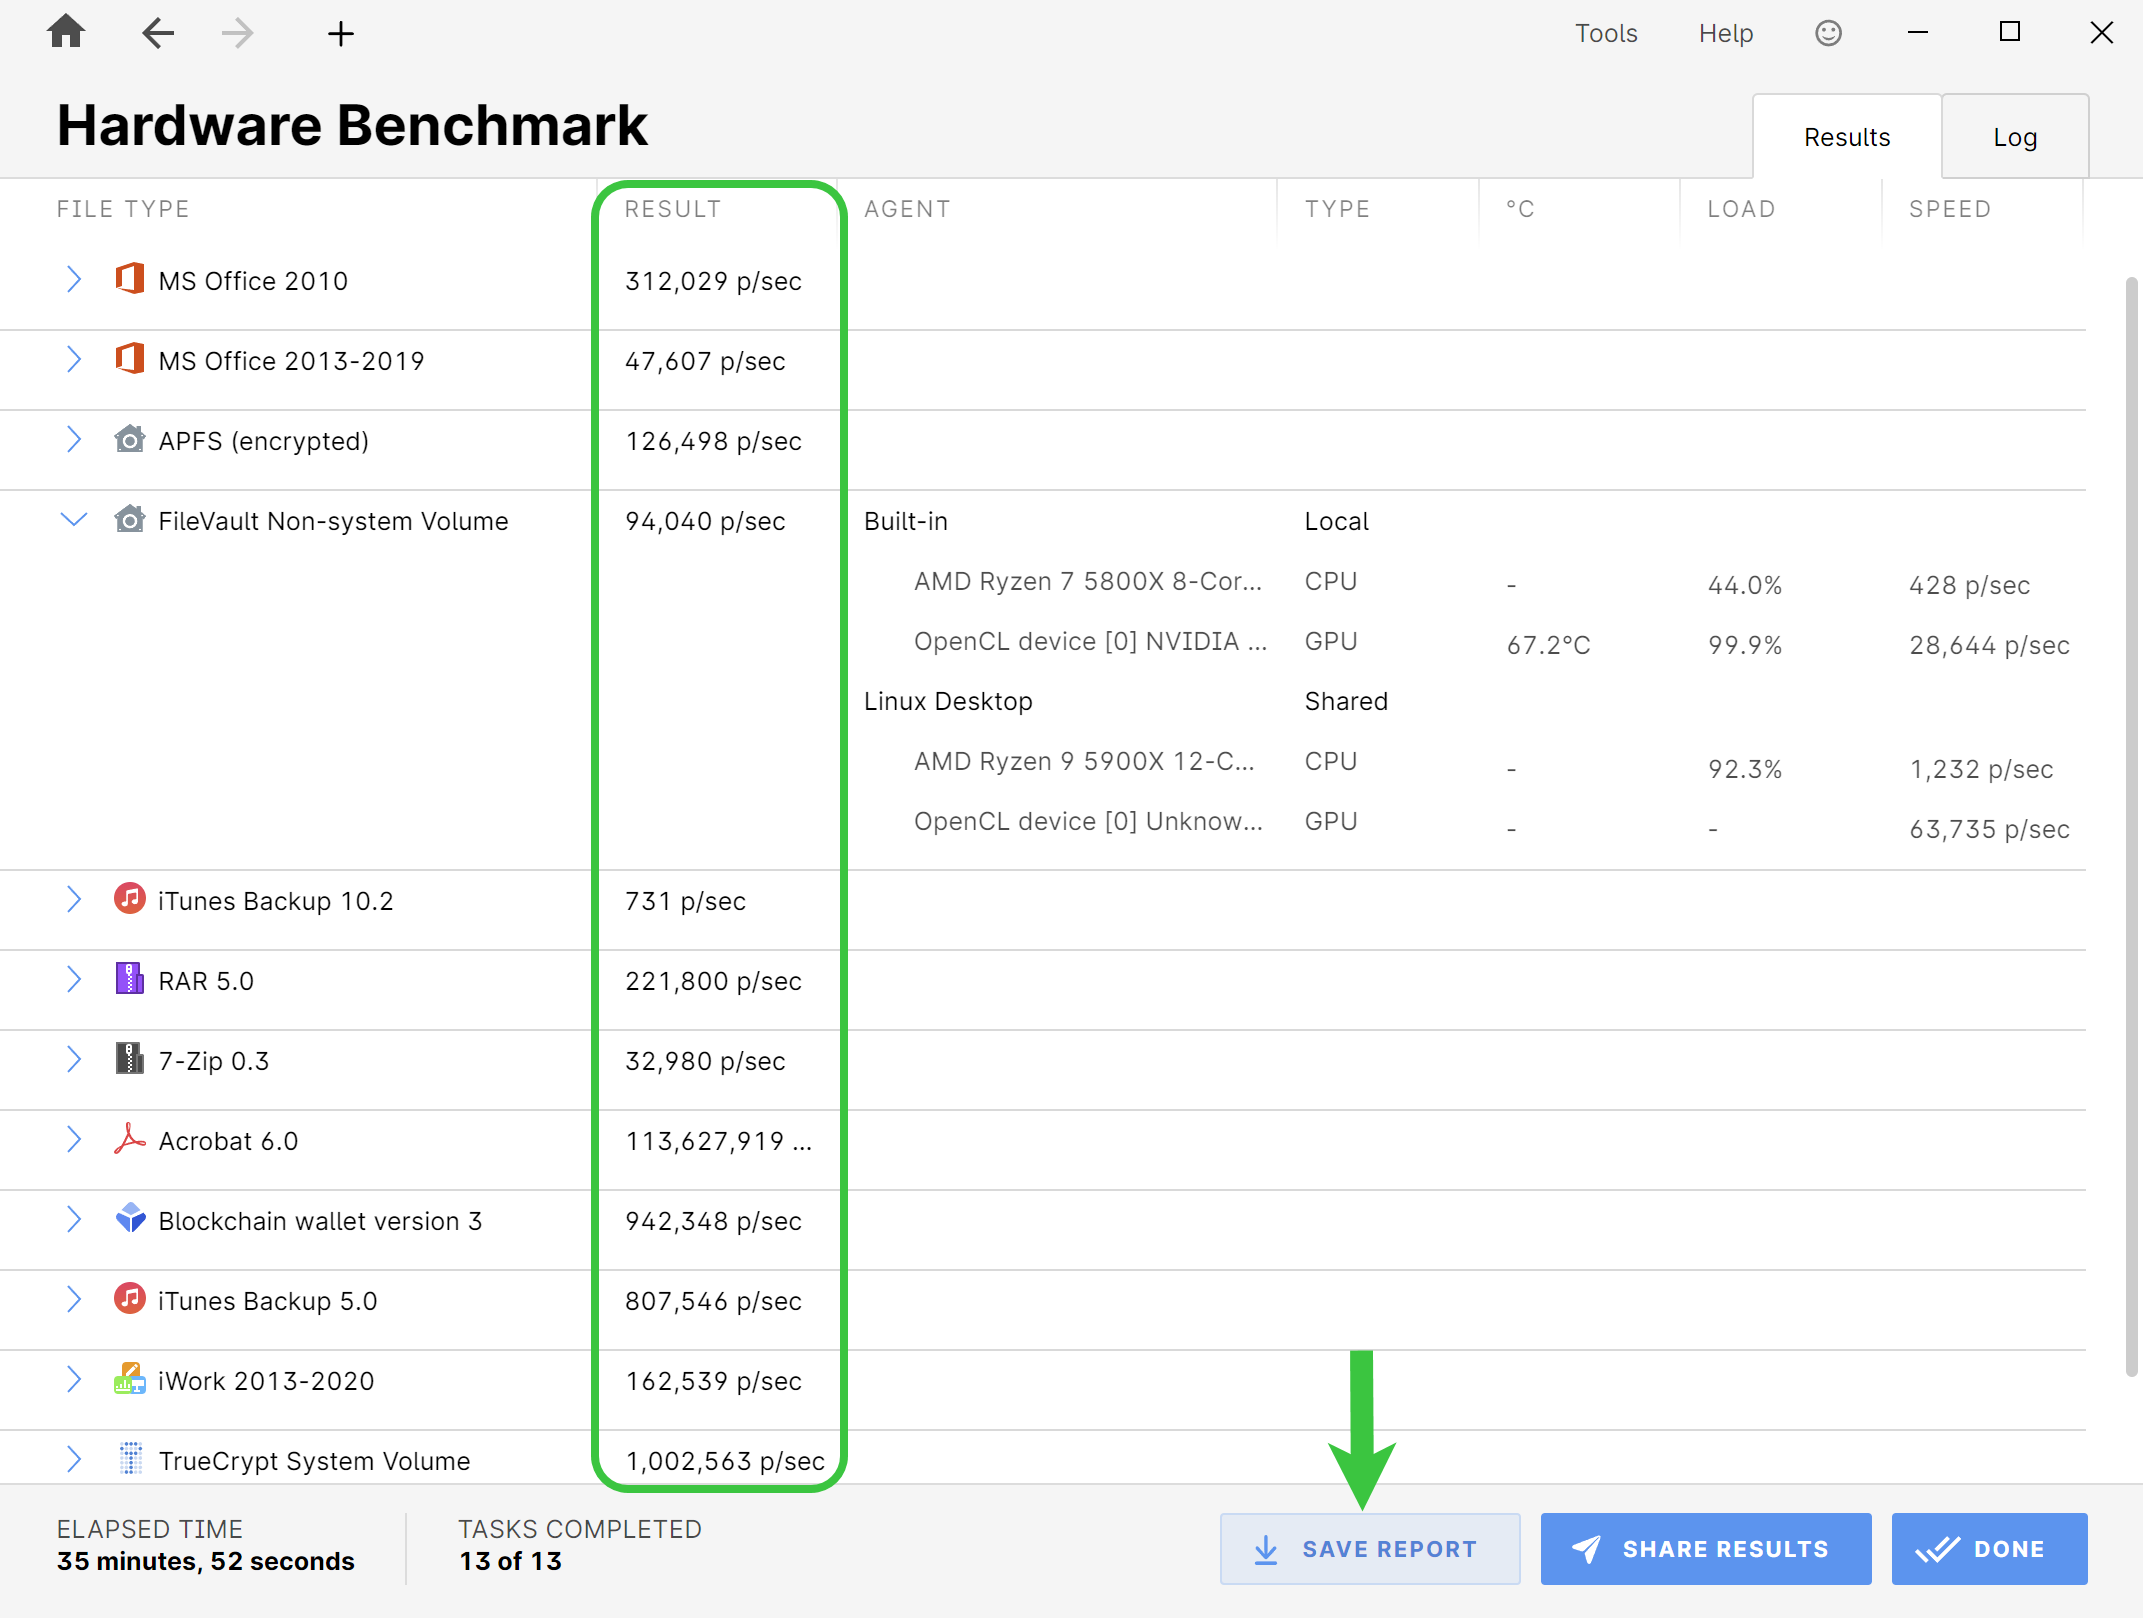Click the APFS (encrypted) disk icon
Image resolution: width=2143 pixels, height=1618 pixels.
coord(130,439)
